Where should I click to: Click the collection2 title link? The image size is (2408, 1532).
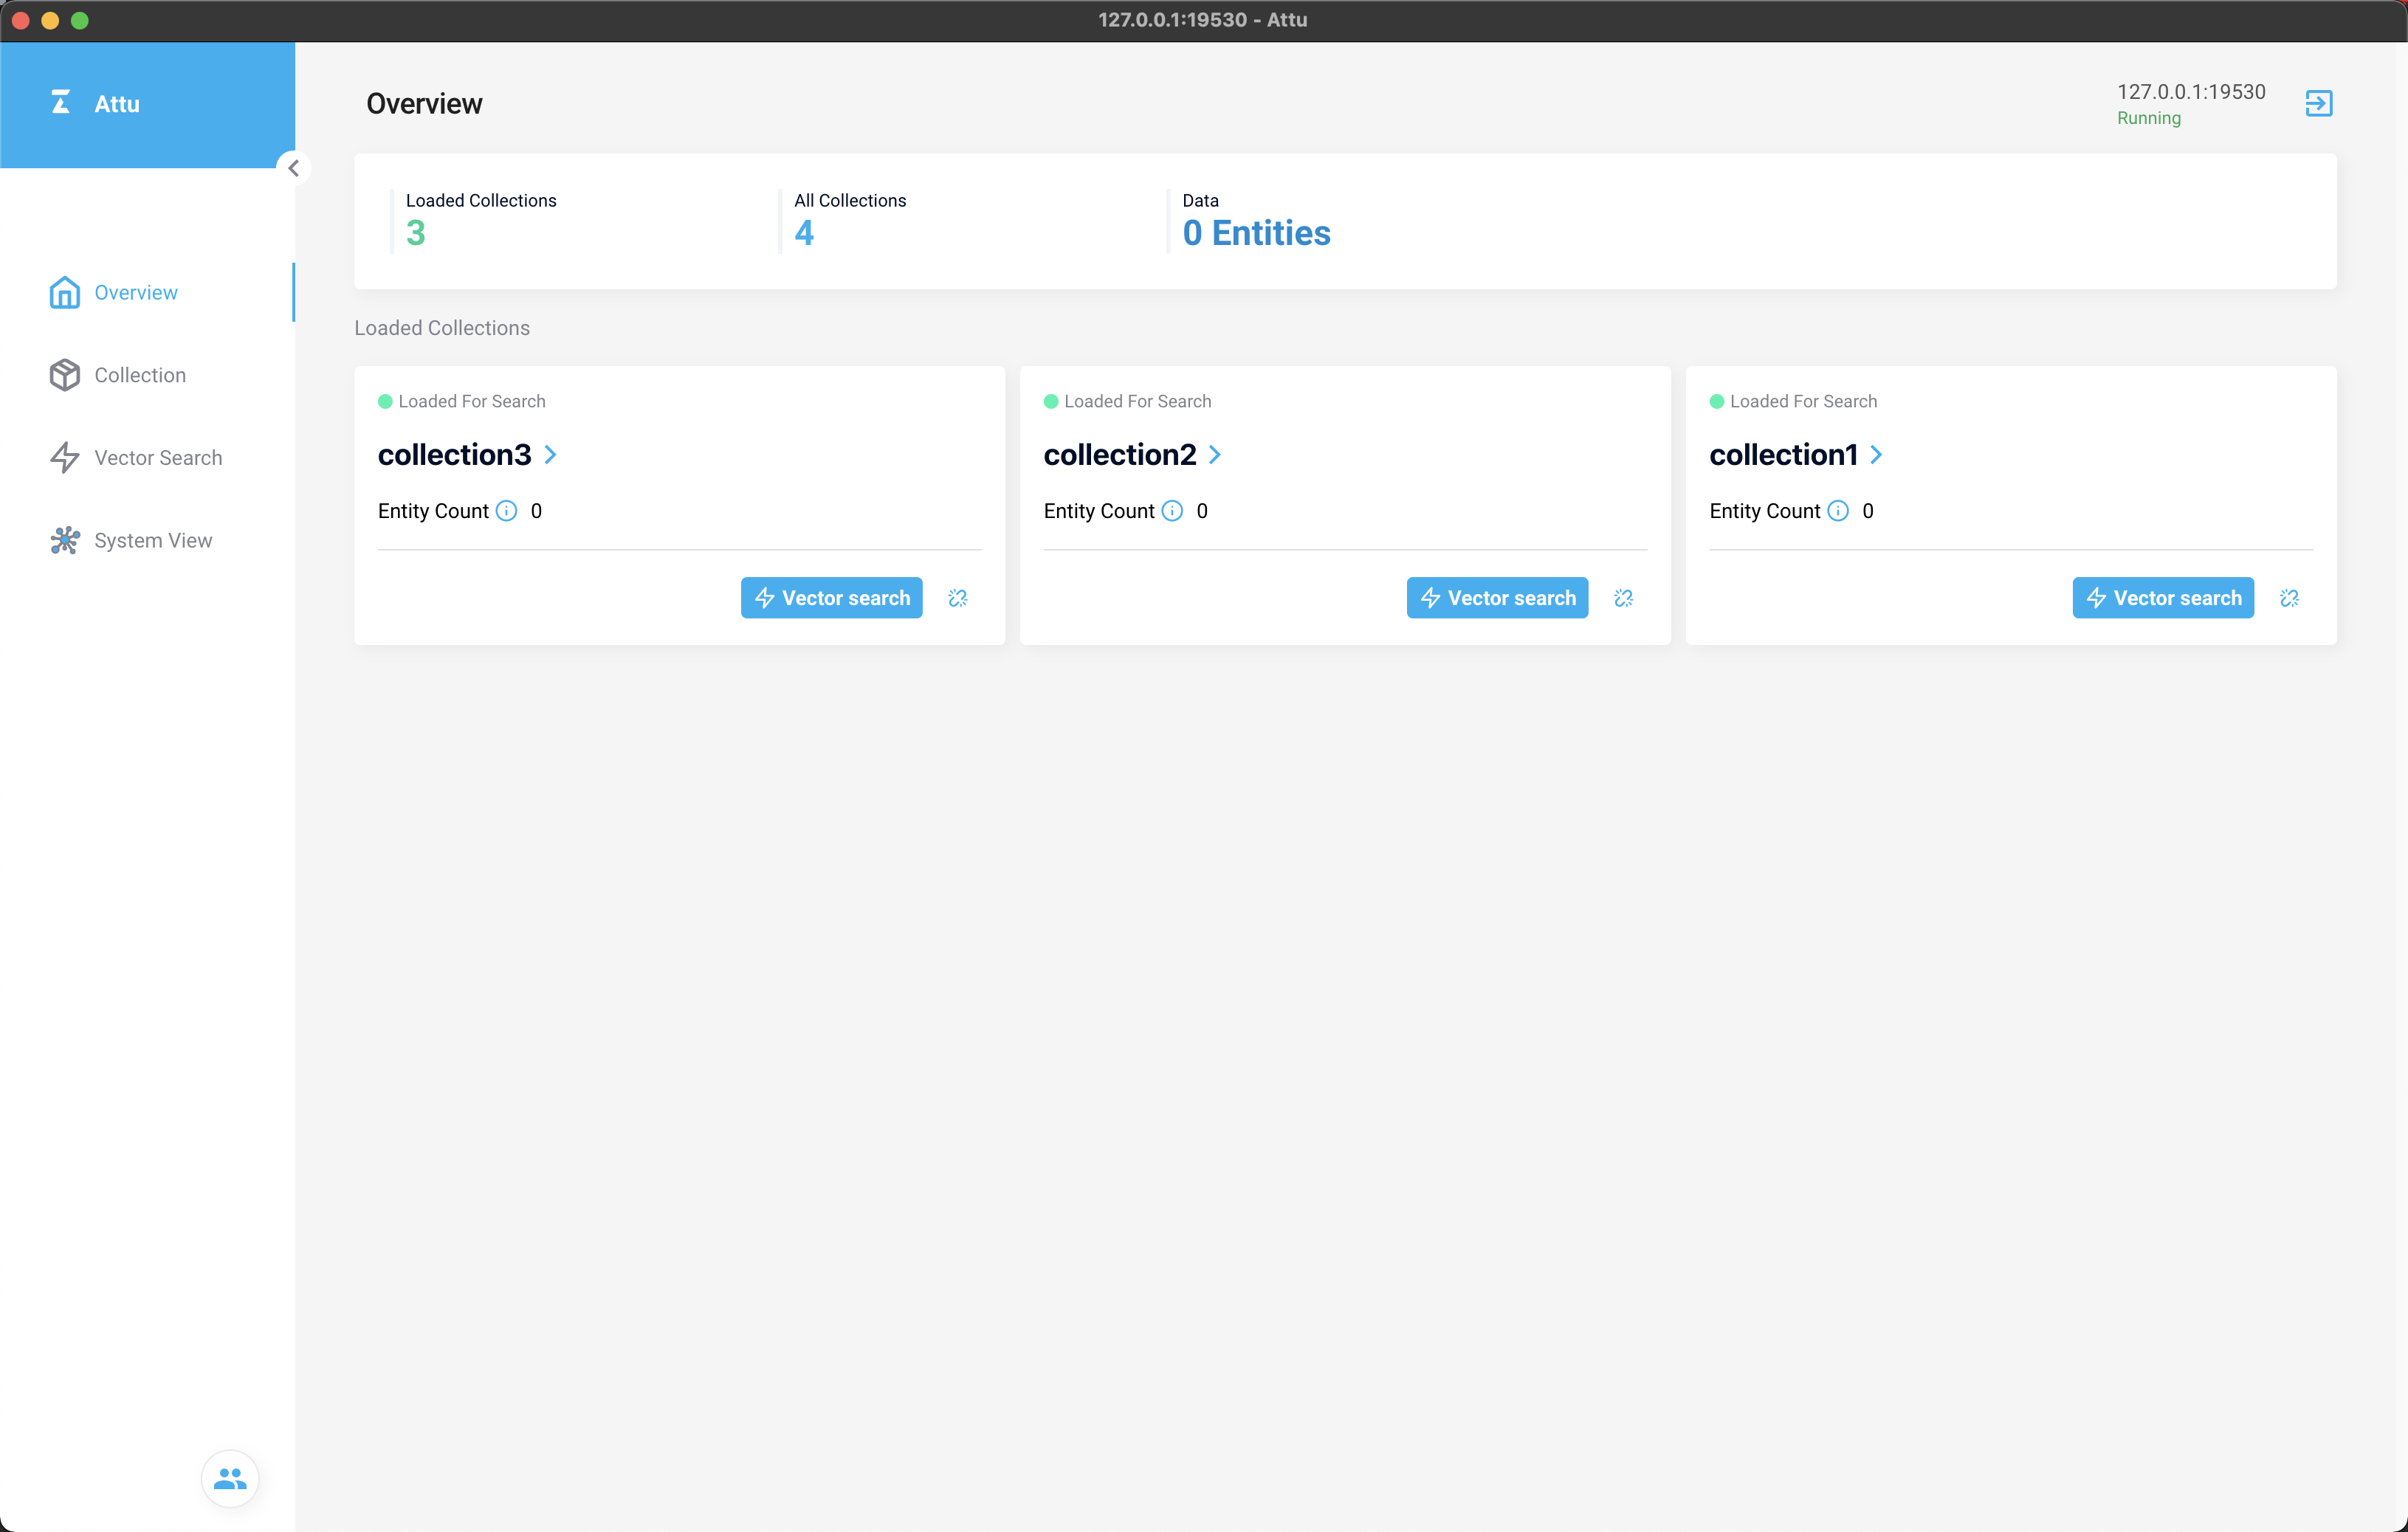[1119, 455]
